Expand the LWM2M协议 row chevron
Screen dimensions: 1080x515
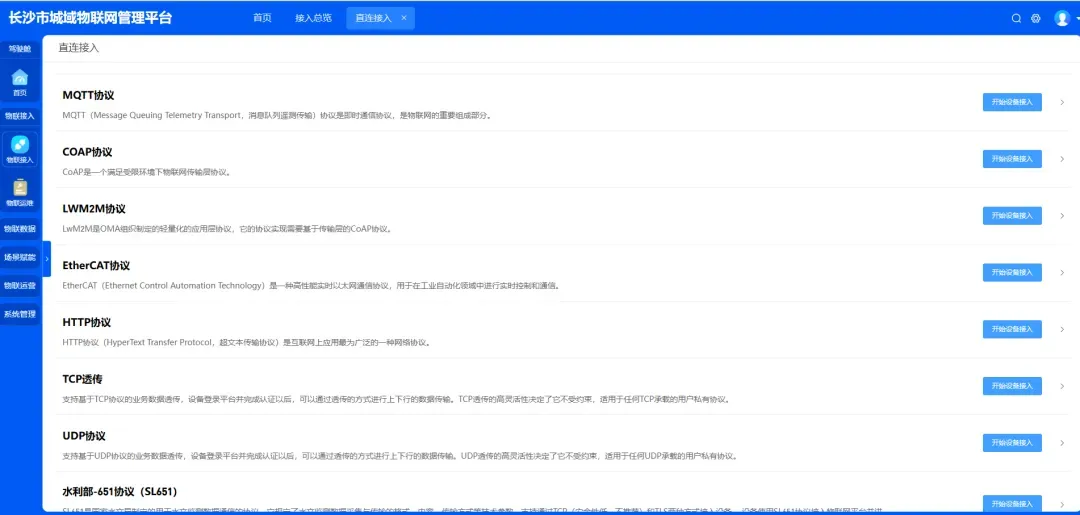(x=1062, y=216)
